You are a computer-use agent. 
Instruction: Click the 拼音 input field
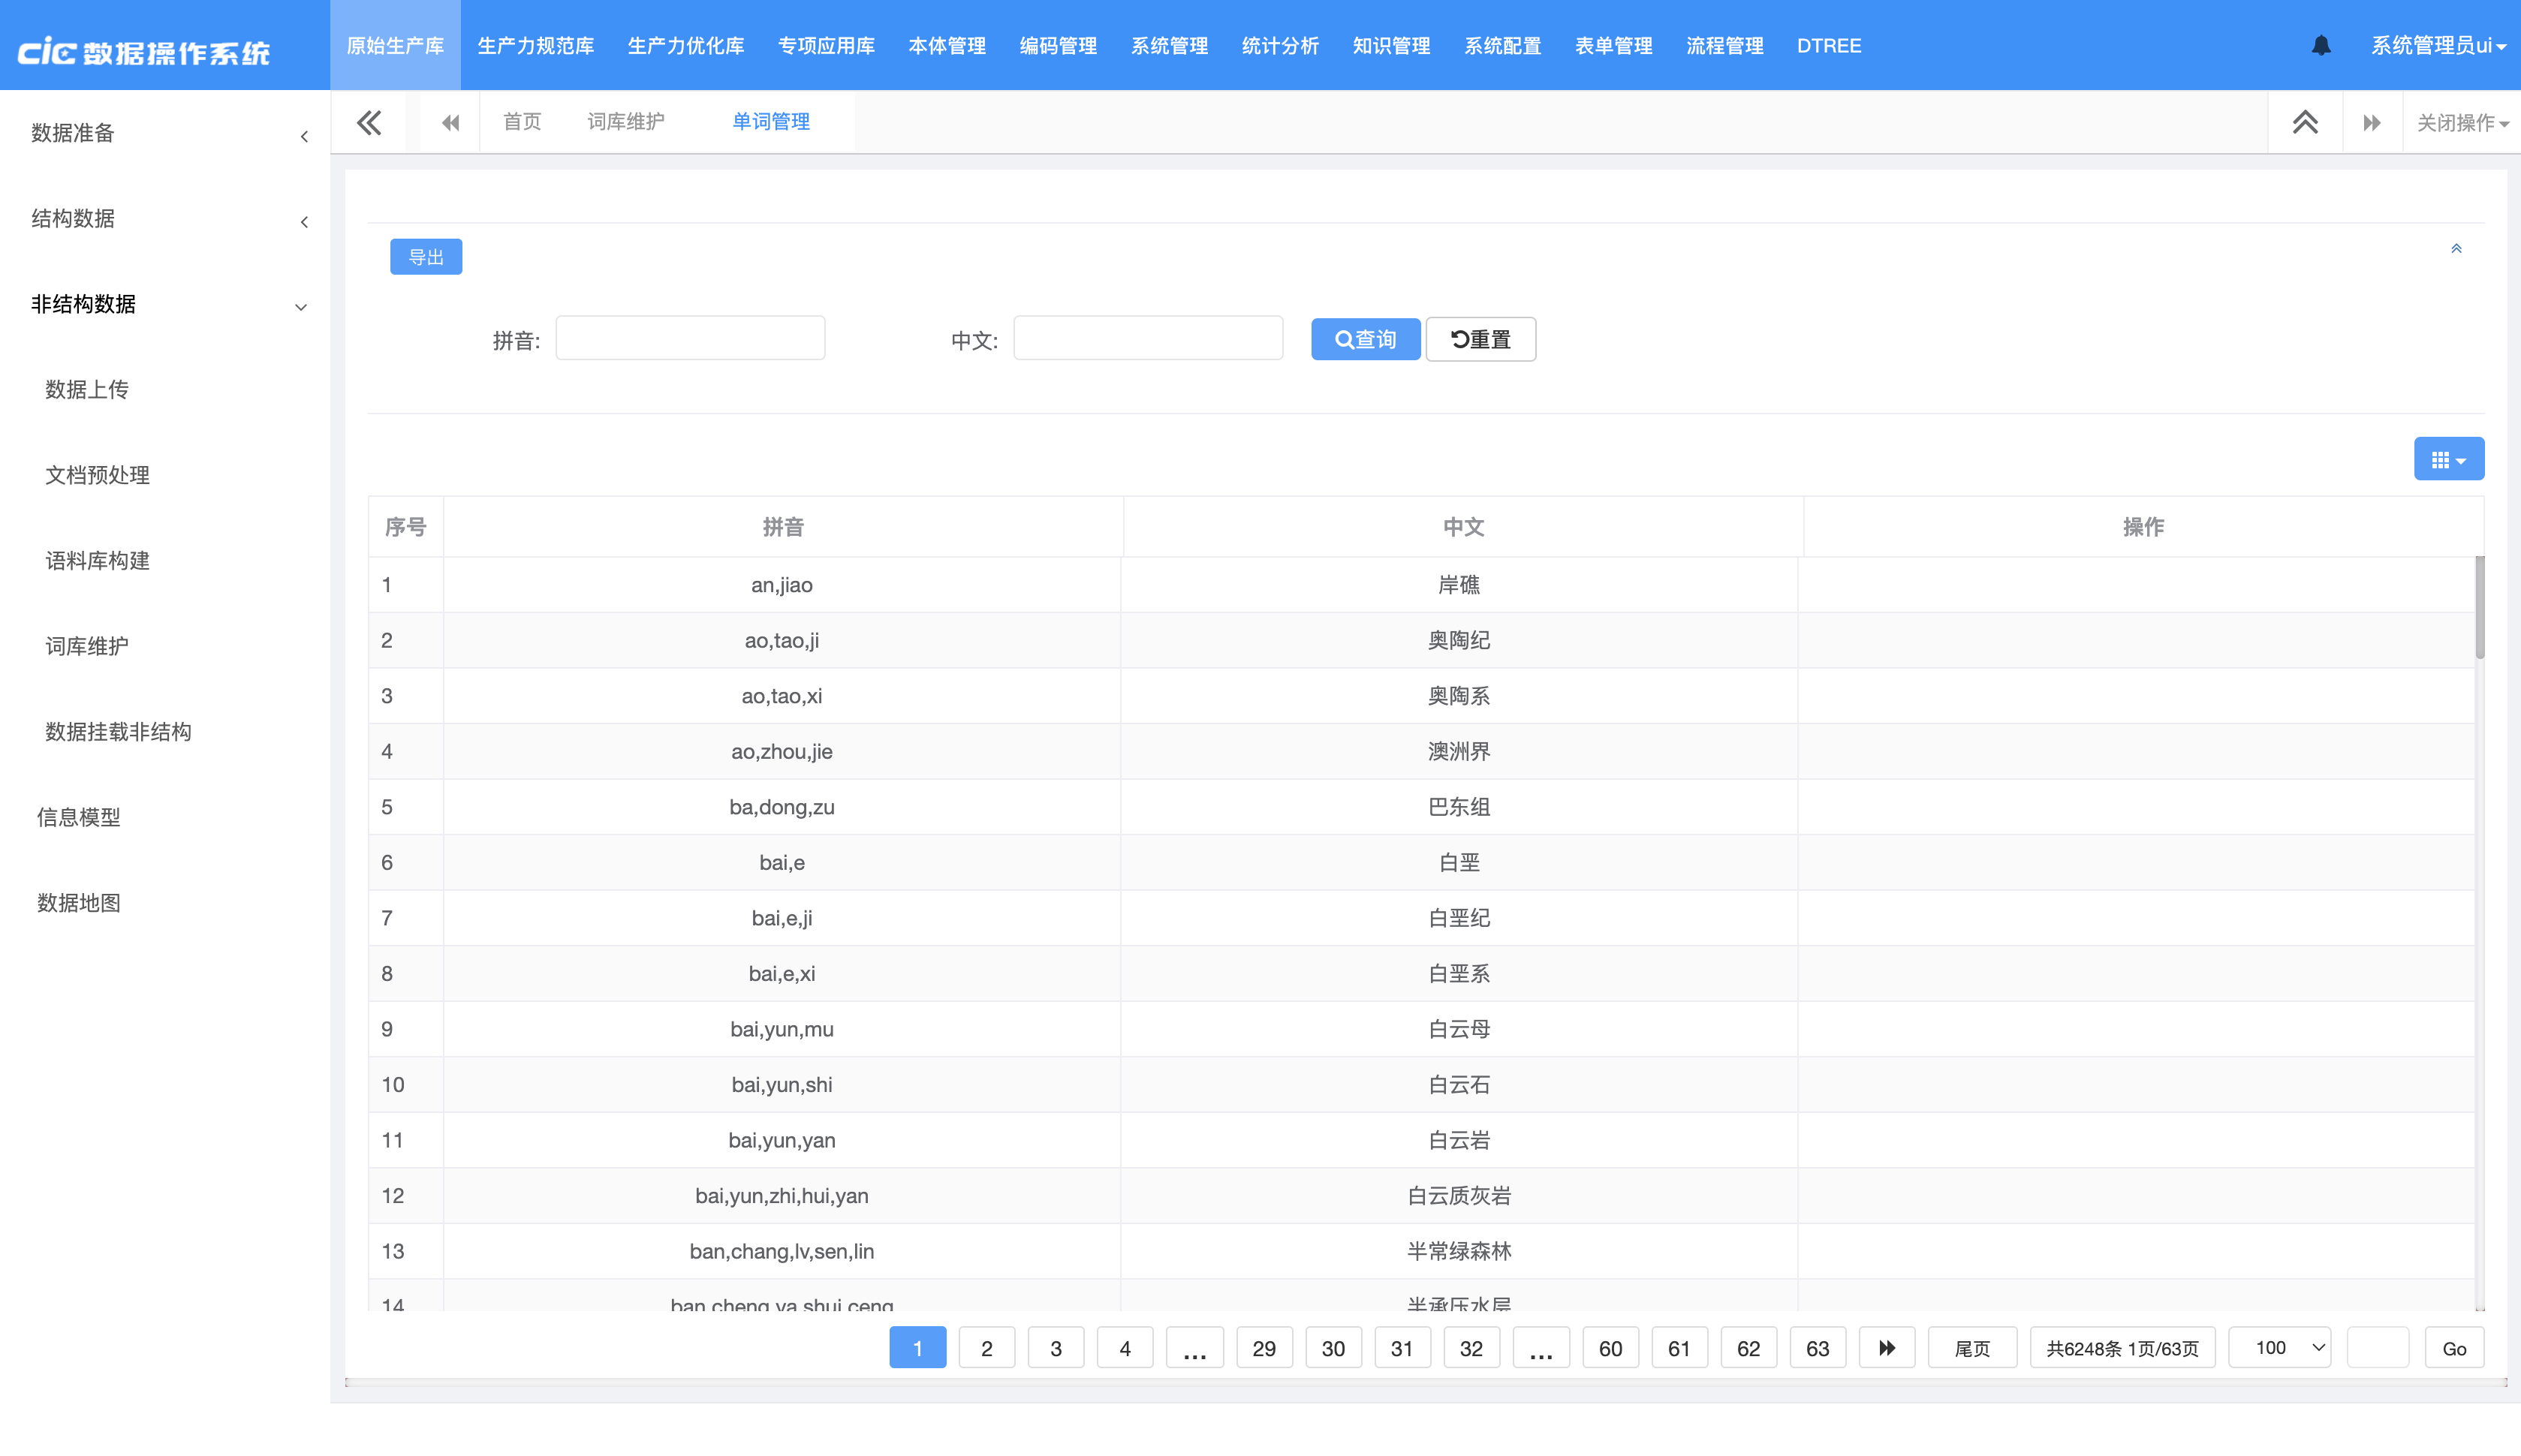(x=690, y=339)
